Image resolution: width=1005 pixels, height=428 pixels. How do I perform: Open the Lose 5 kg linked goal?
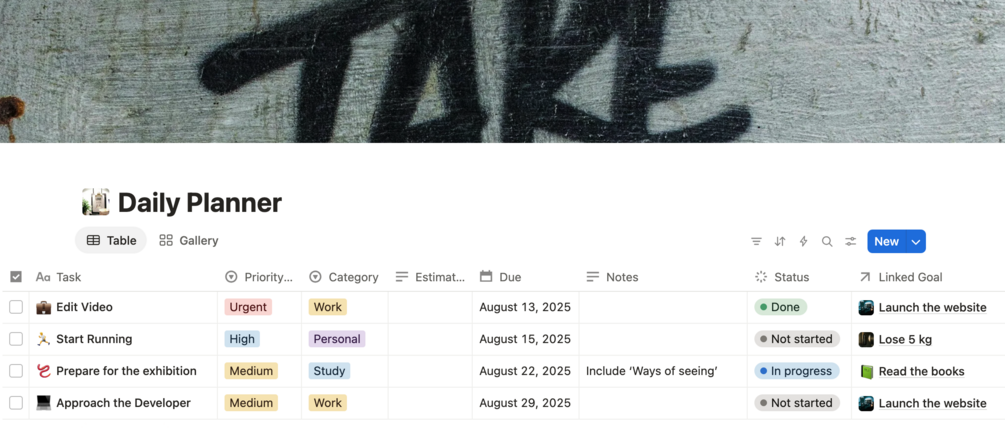[x=905, y=340]
